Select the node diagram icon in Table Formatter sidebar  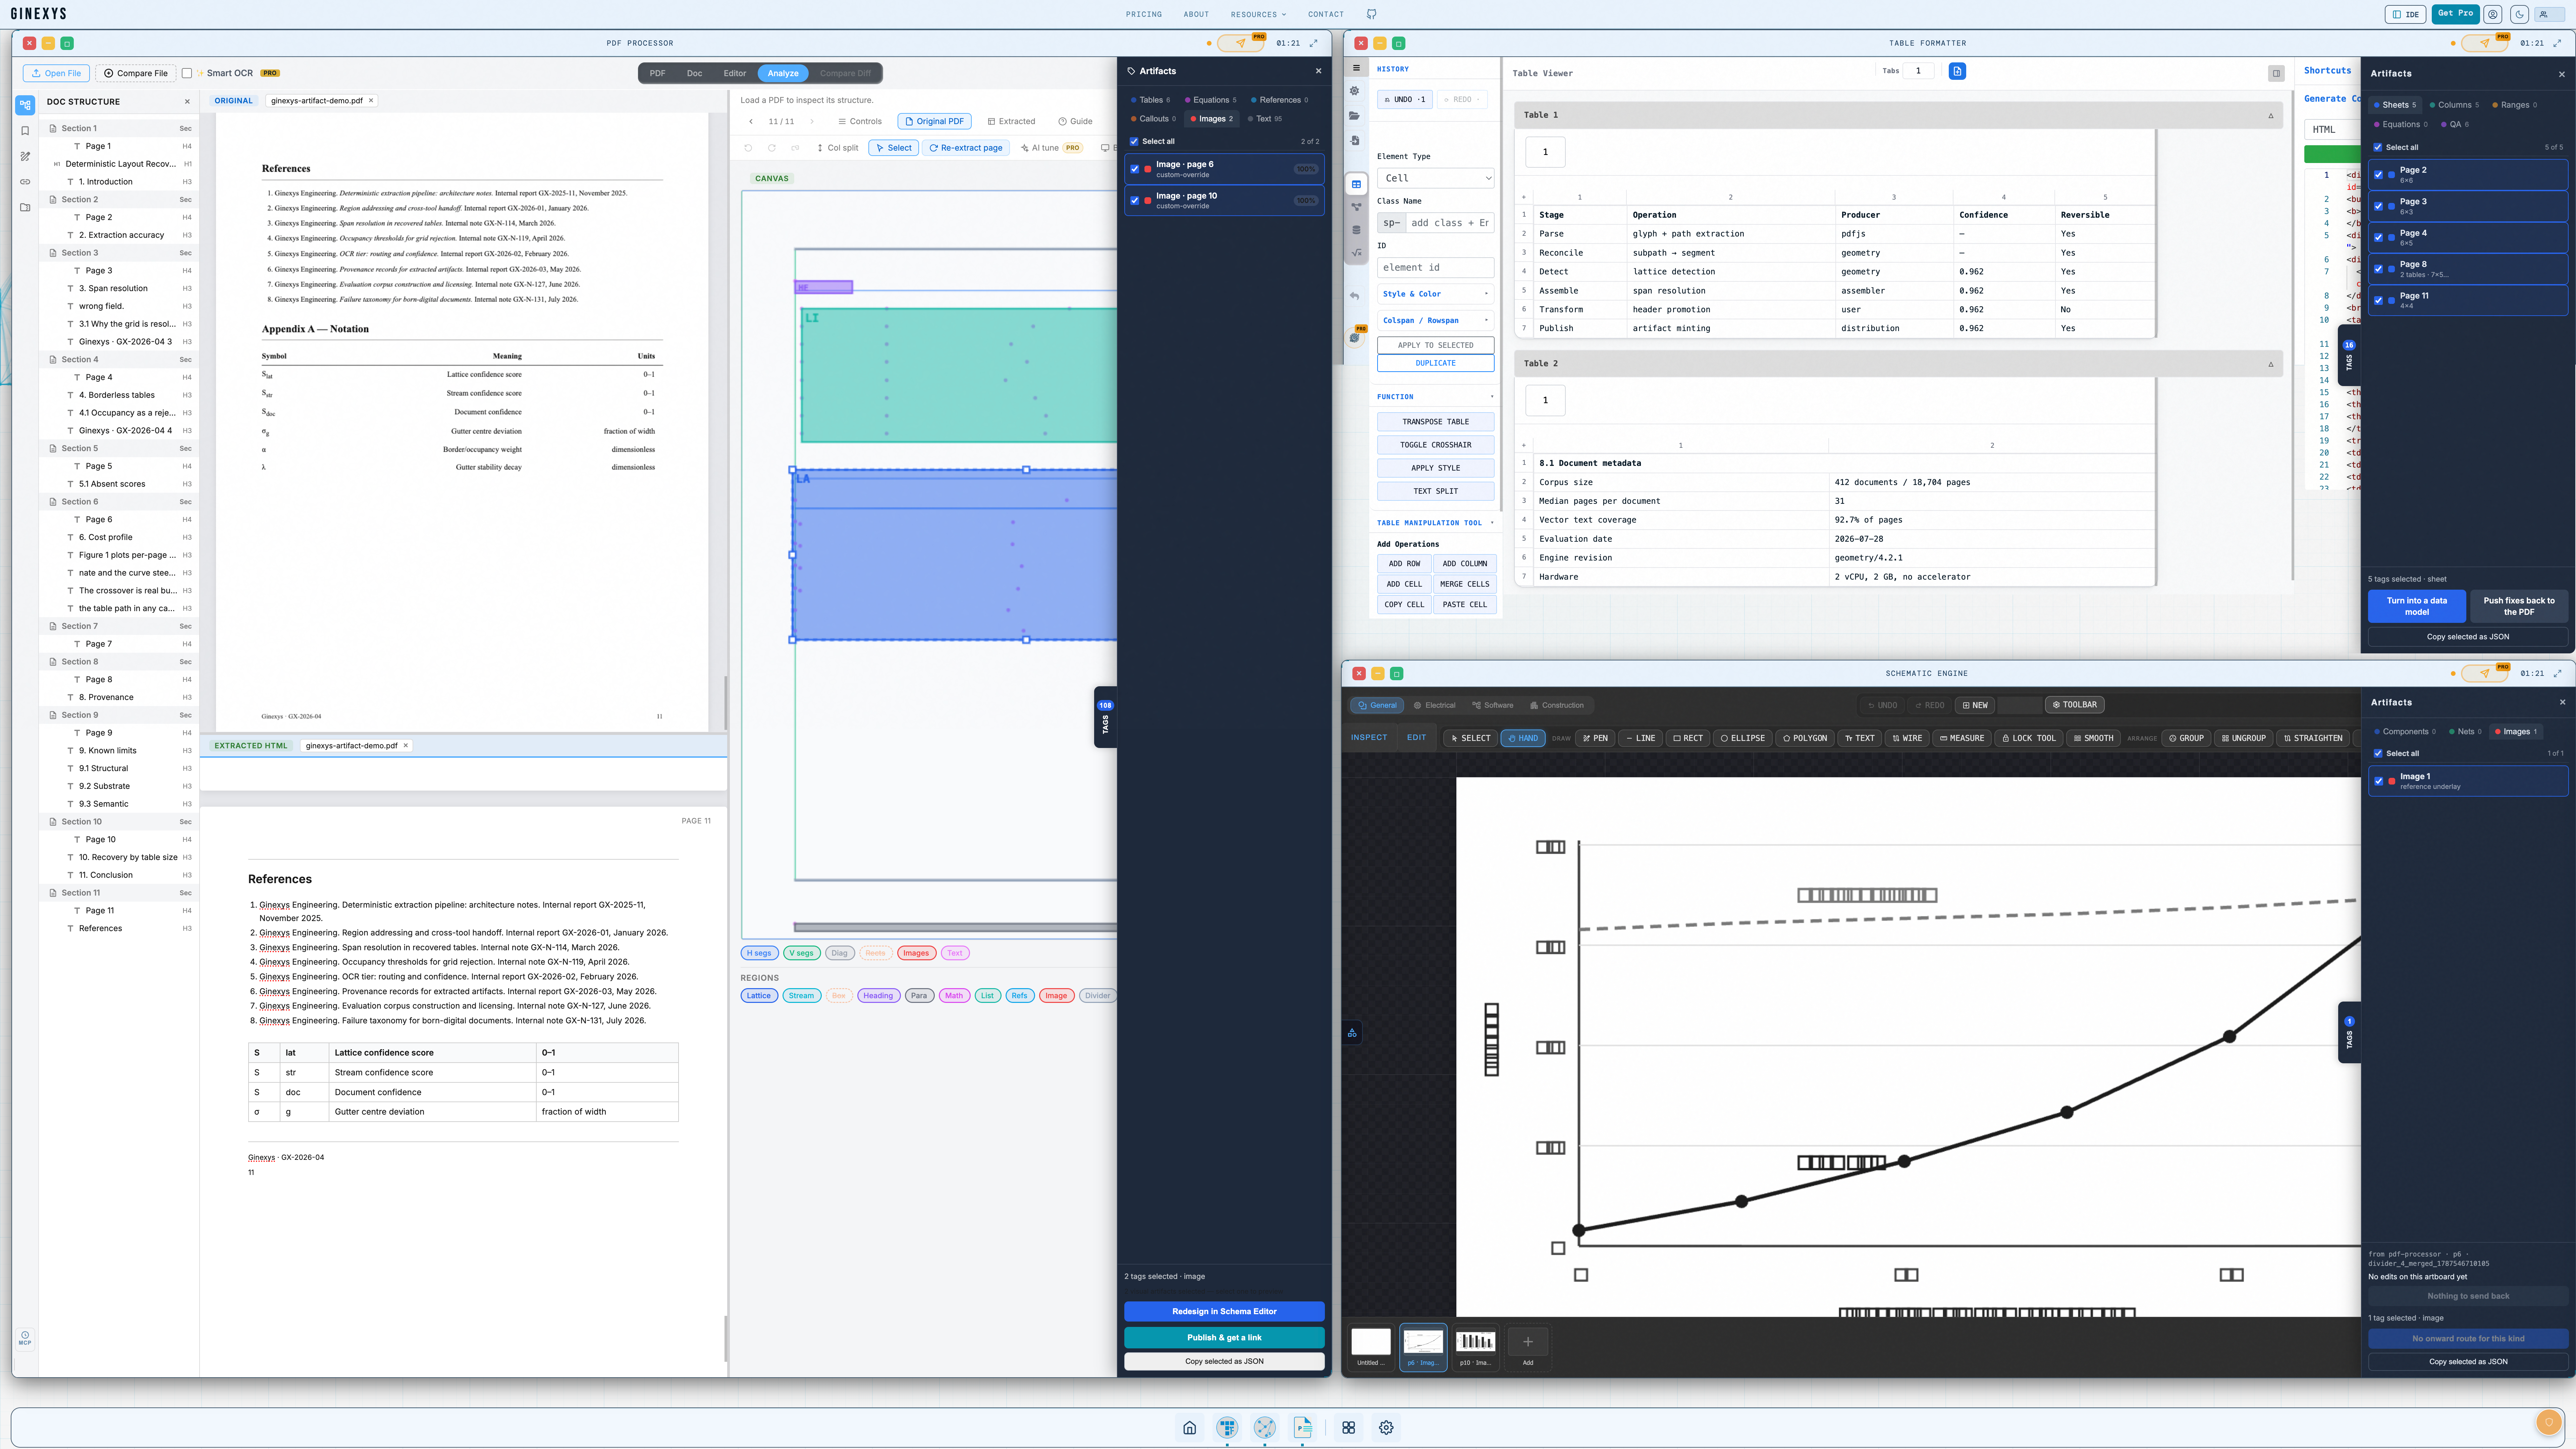point(1356,207)
